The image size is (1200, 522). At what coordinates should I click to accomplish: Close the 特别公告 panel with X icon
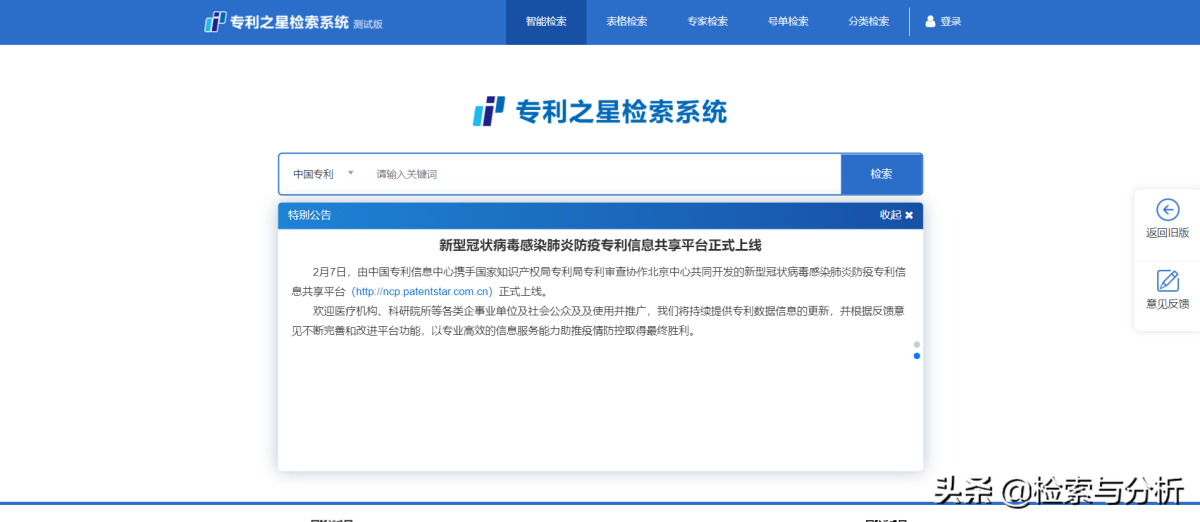909,215
